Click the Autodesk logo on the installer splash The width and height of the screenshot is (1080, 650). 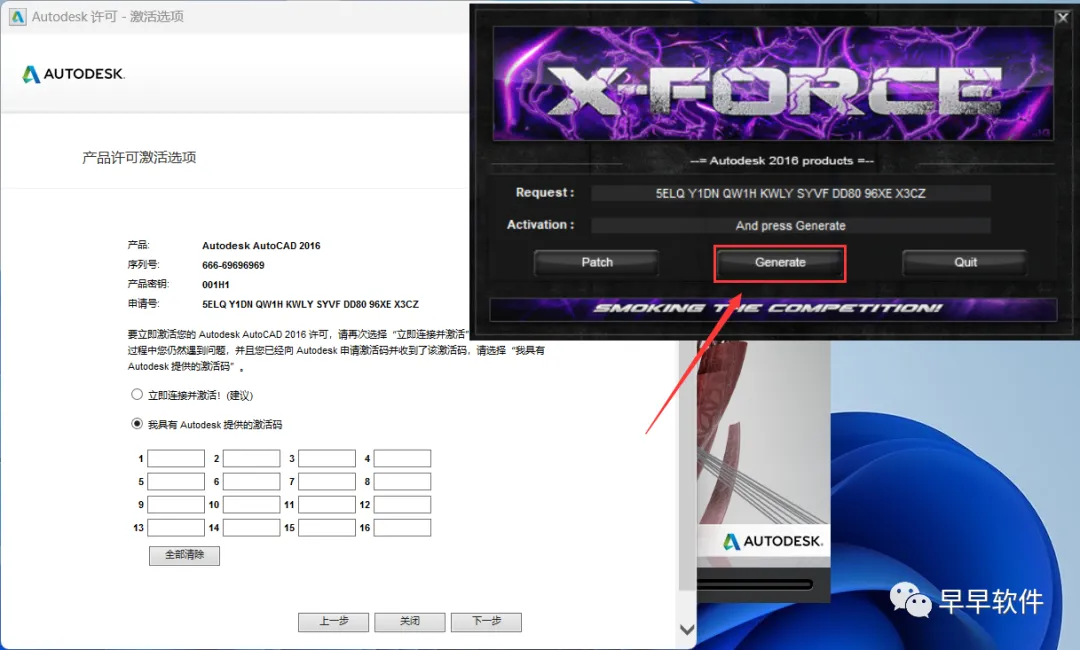click(773, 542)
